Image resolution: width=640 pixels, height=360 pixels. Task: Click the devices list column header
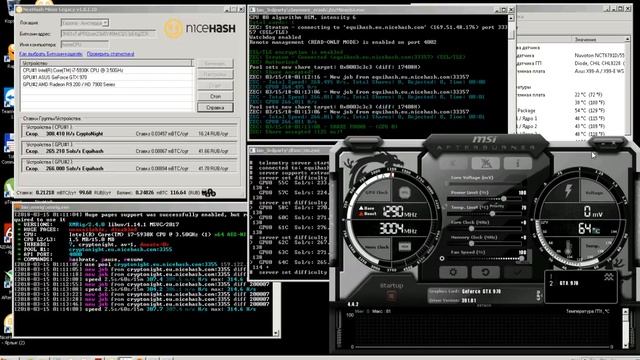106,63
